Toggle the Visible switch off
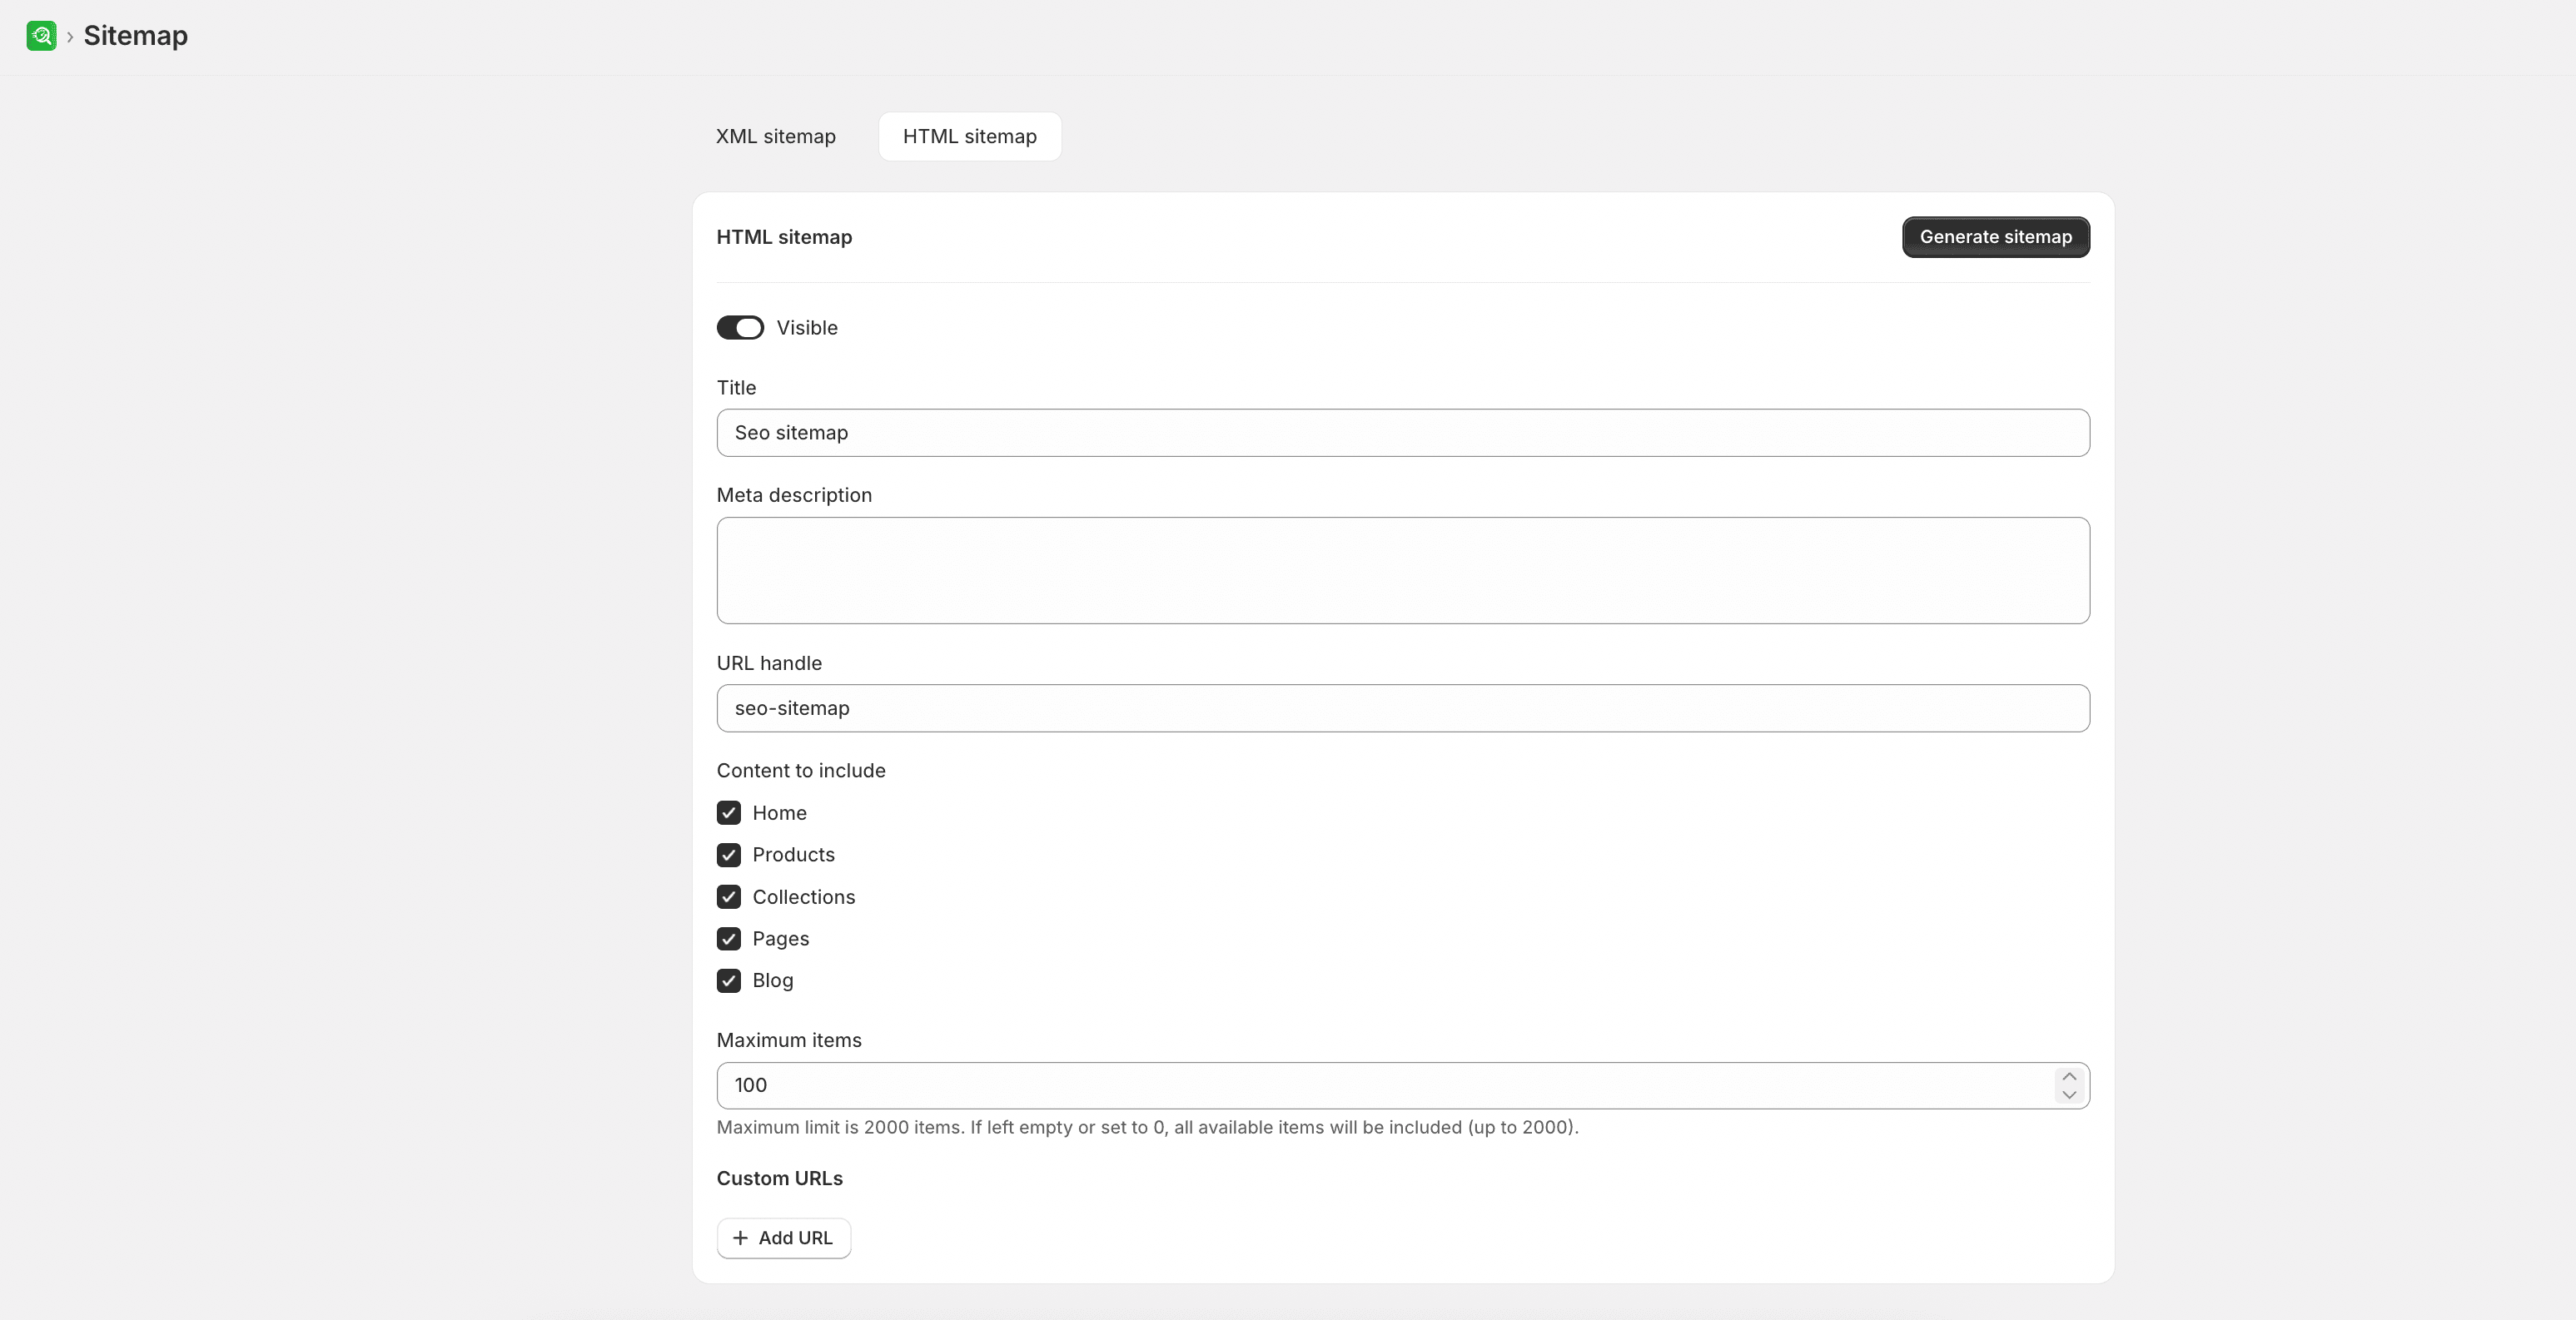2576x1320 pixels. pos(740,328)
